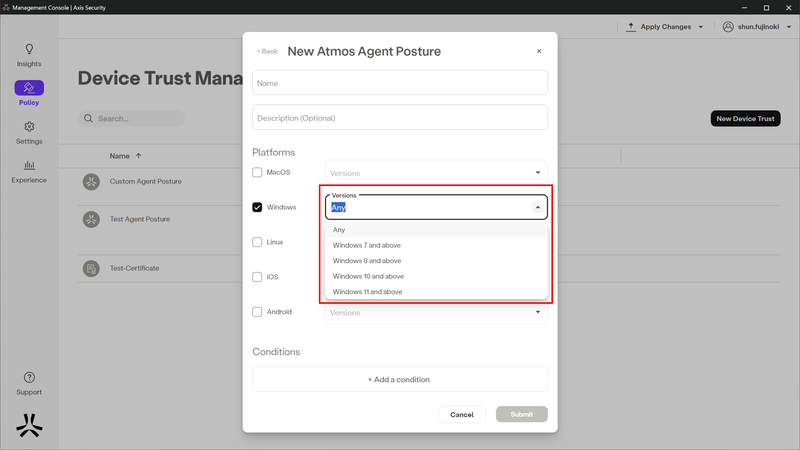The image size is (800, 450).
Task: Enable the Linux platform checkbox
Action: coord(257,242)
